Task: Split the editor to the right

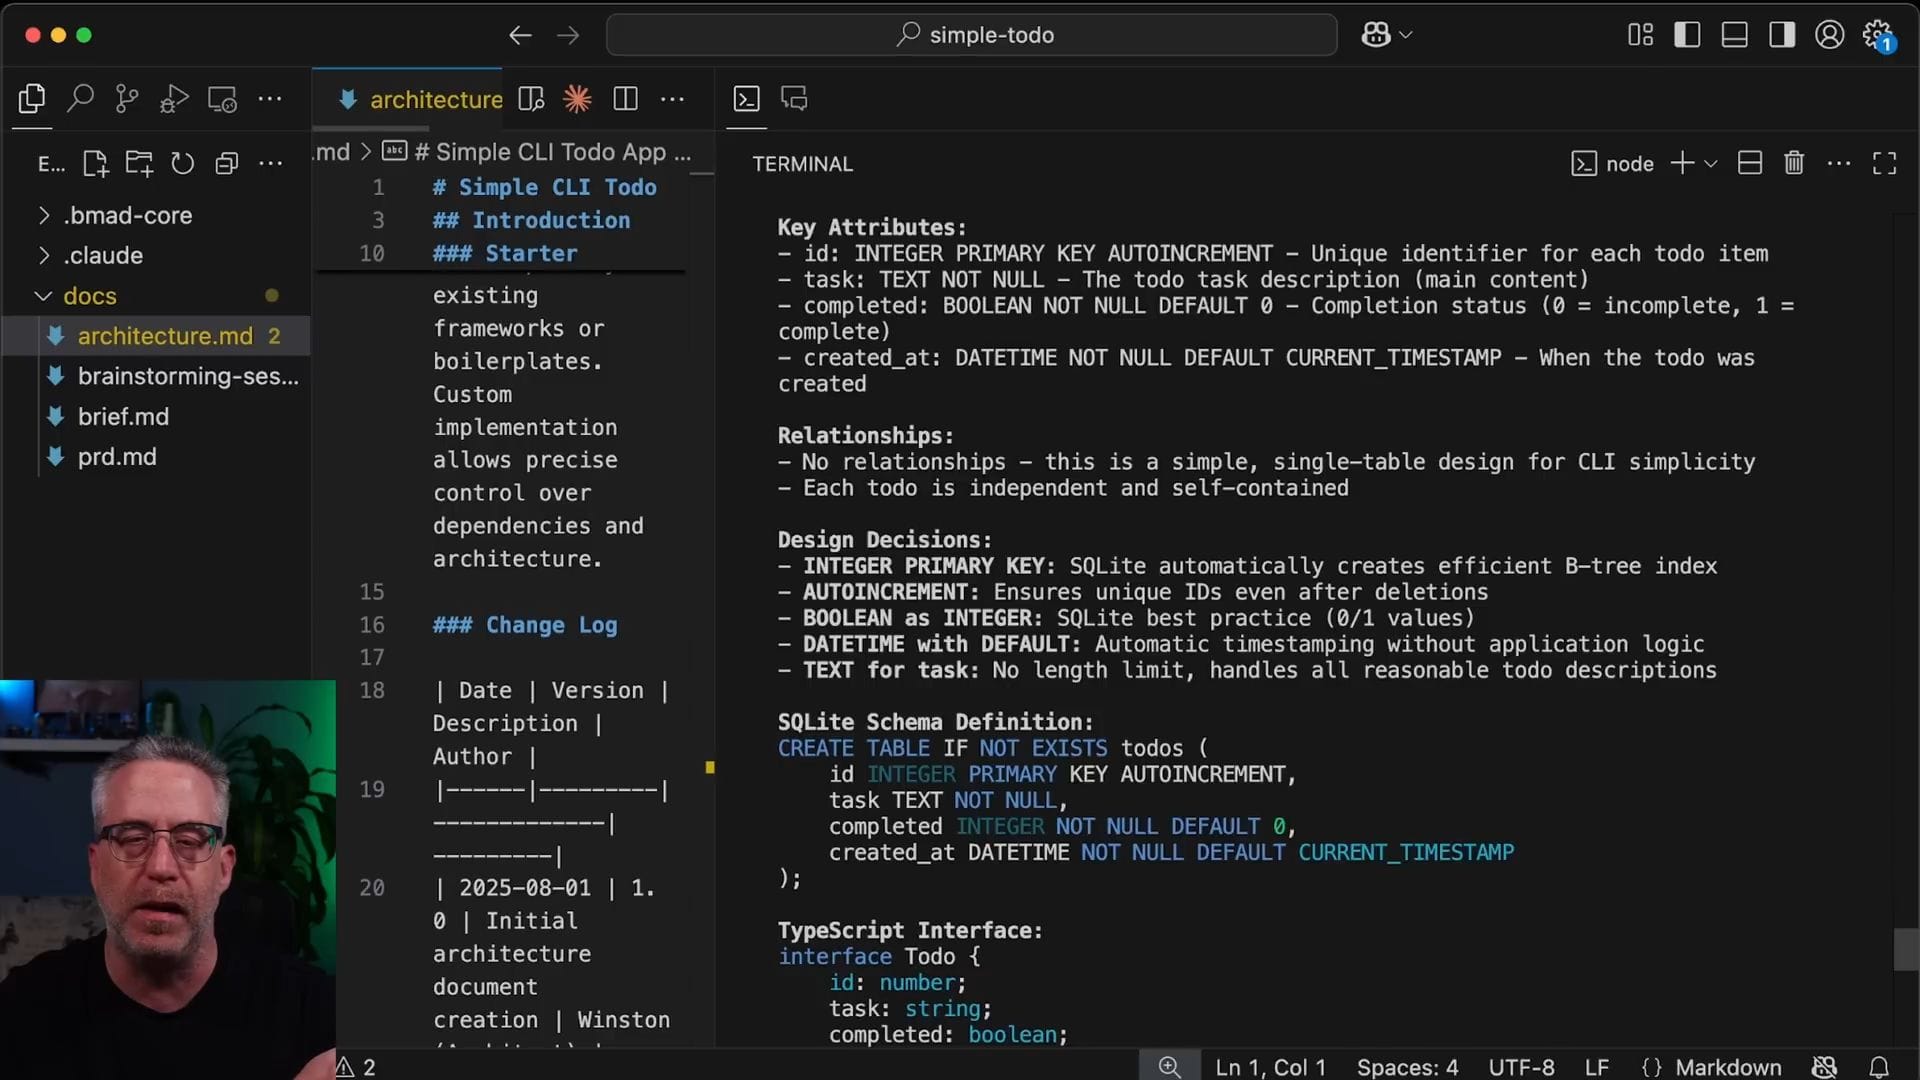Action: 625,98
